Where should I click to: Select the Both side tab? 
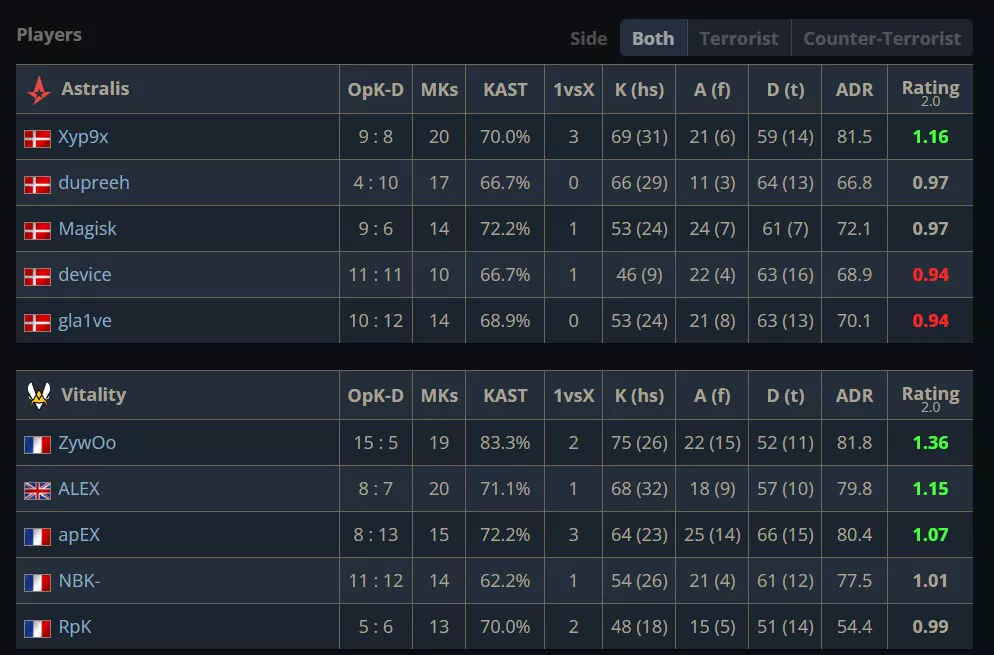tap(653, 39)
